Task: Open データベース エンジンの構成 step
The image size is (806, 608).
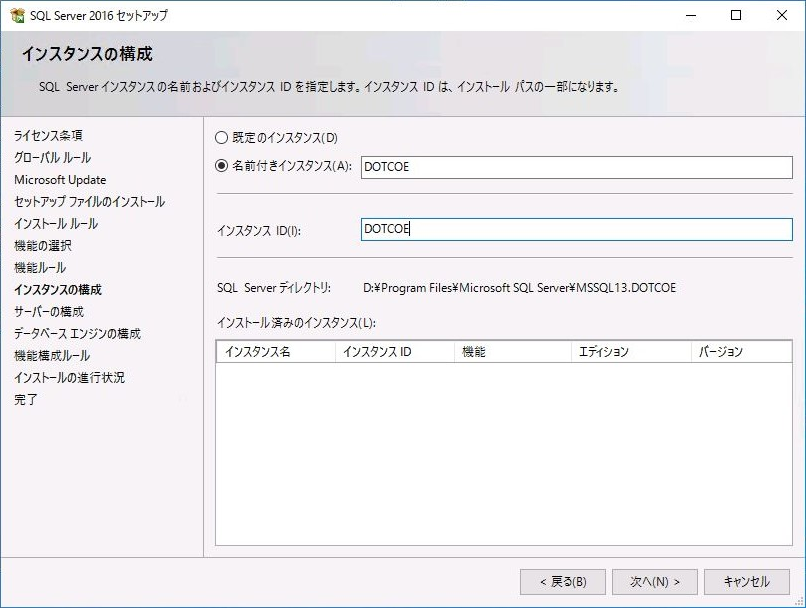Action: (77, 333)
